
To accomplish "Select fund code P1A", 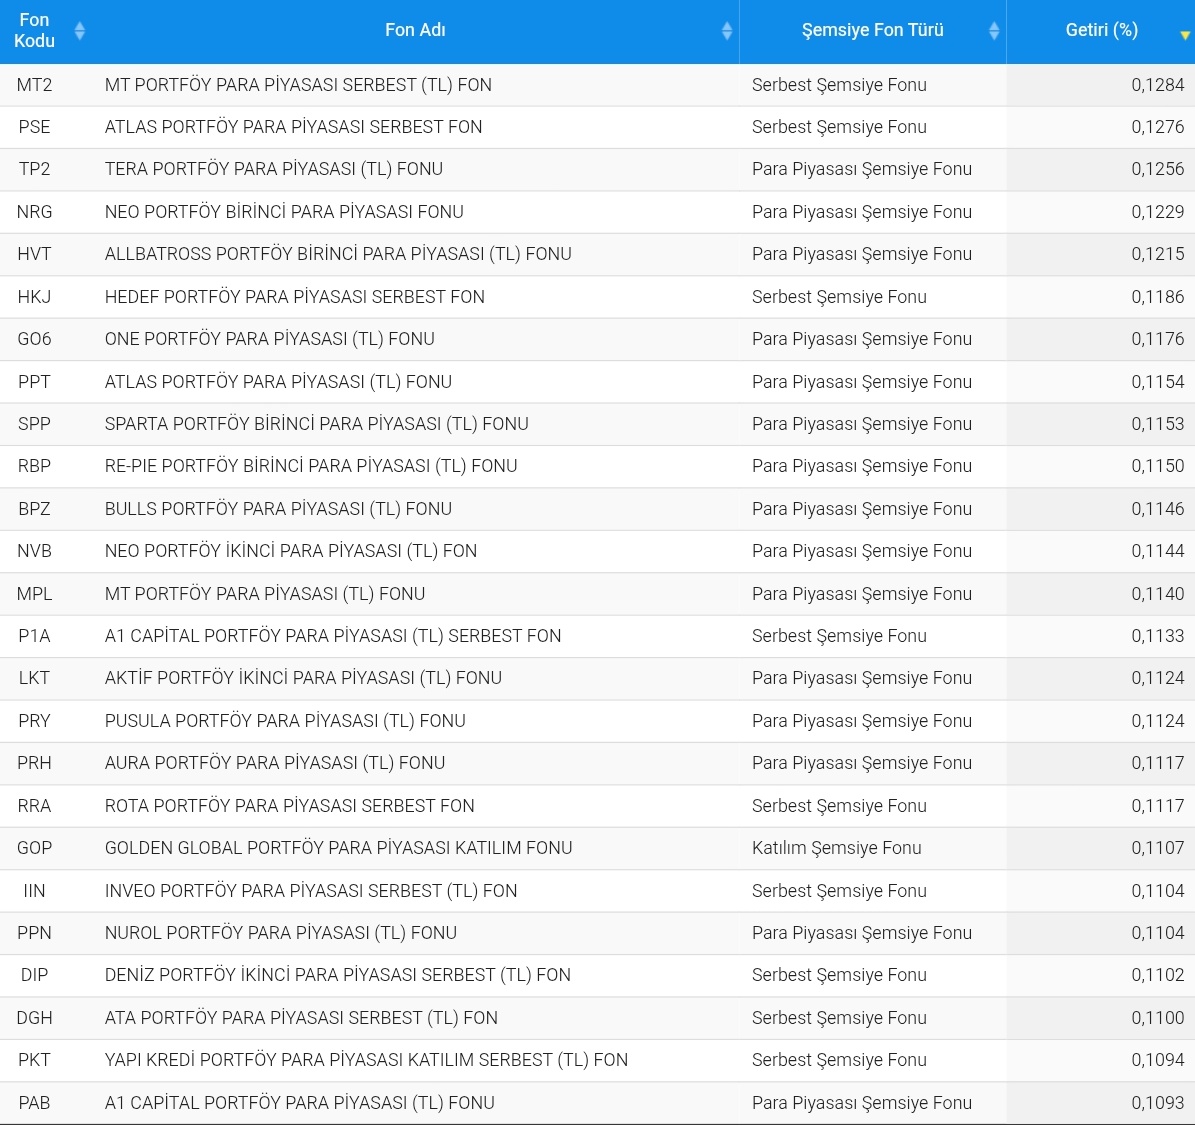I will pos(34,636).
